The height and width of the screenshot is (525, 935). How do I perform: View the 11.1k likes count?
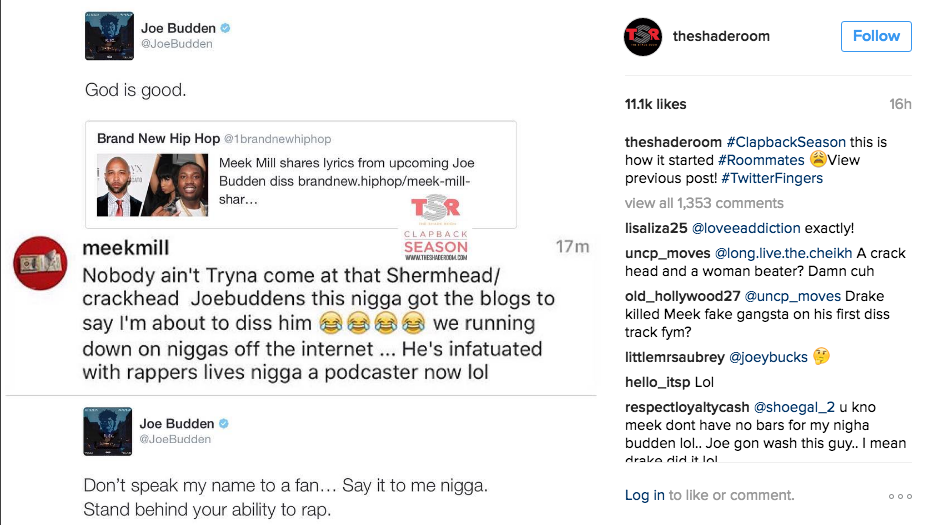pyautogui.click(x=655, y=104)
